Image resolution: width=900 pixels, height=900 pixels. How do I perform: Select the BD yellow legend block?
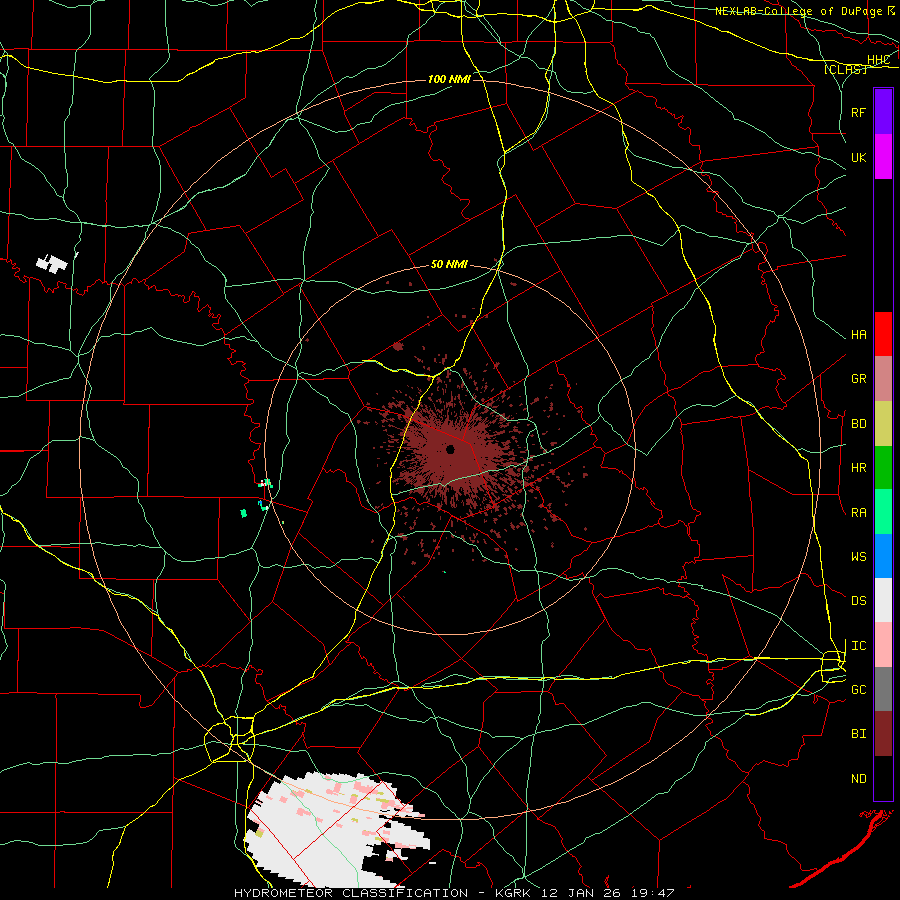[883, 423]
